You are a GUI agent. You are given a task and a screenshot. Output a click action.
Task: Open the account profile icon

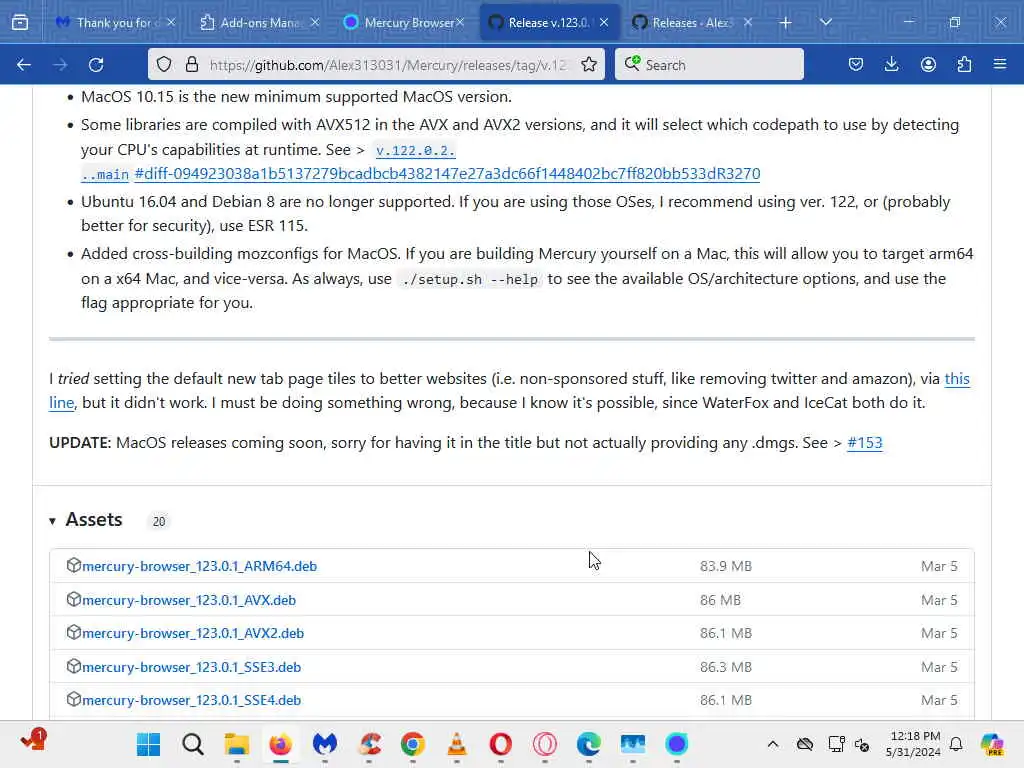[928, 65]
